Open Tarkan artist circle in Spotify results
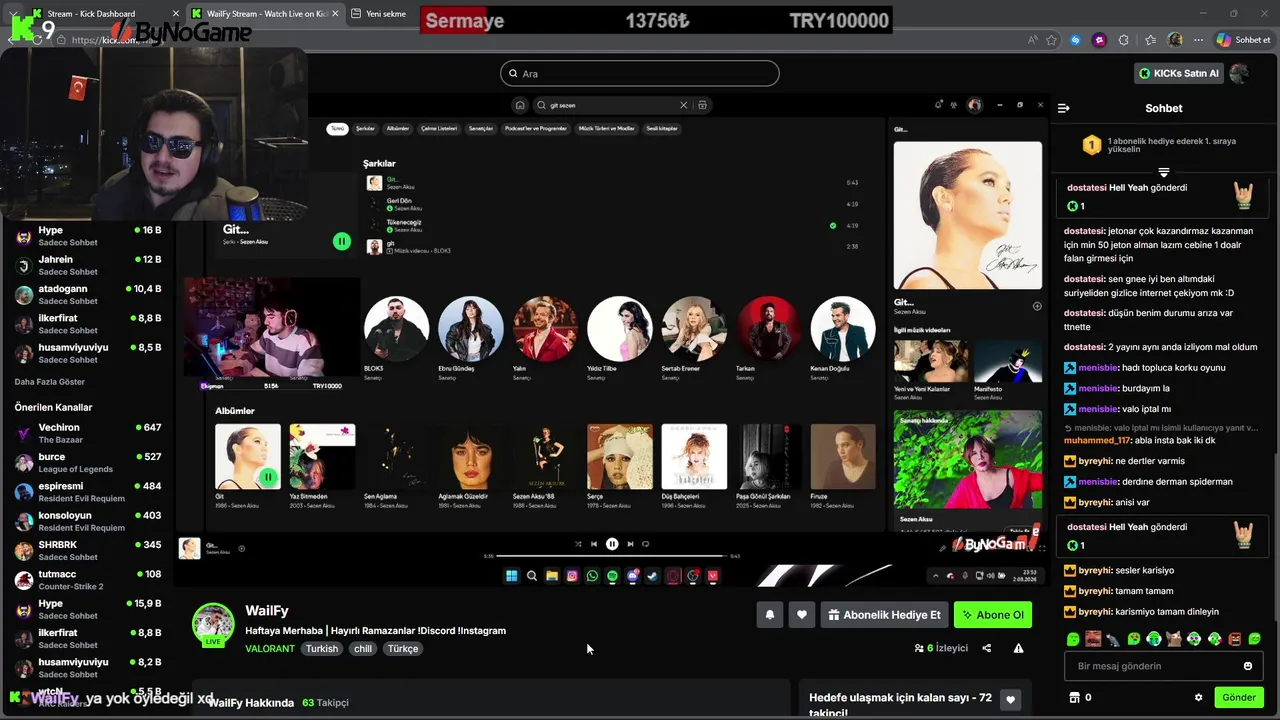The height and width of the screenshot is (720, 1280). click(769, 328)
